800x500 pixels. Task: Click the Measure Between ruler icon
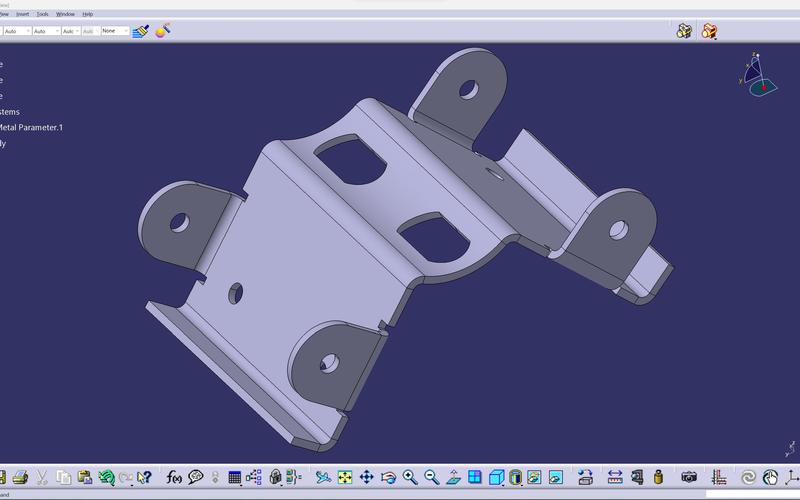point(615,478)
